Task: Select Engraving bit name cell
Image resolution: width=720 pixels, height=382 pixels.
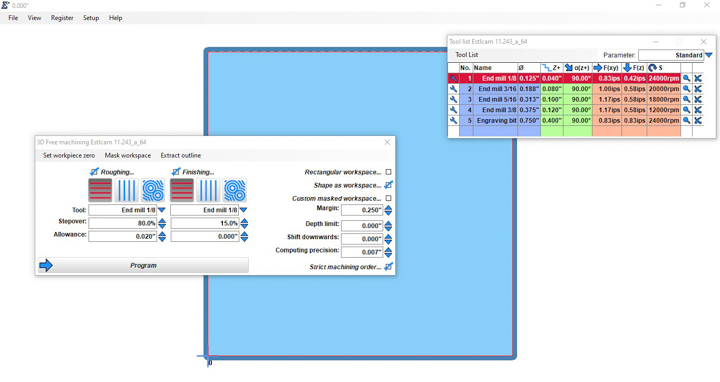Action: point(495,120)
